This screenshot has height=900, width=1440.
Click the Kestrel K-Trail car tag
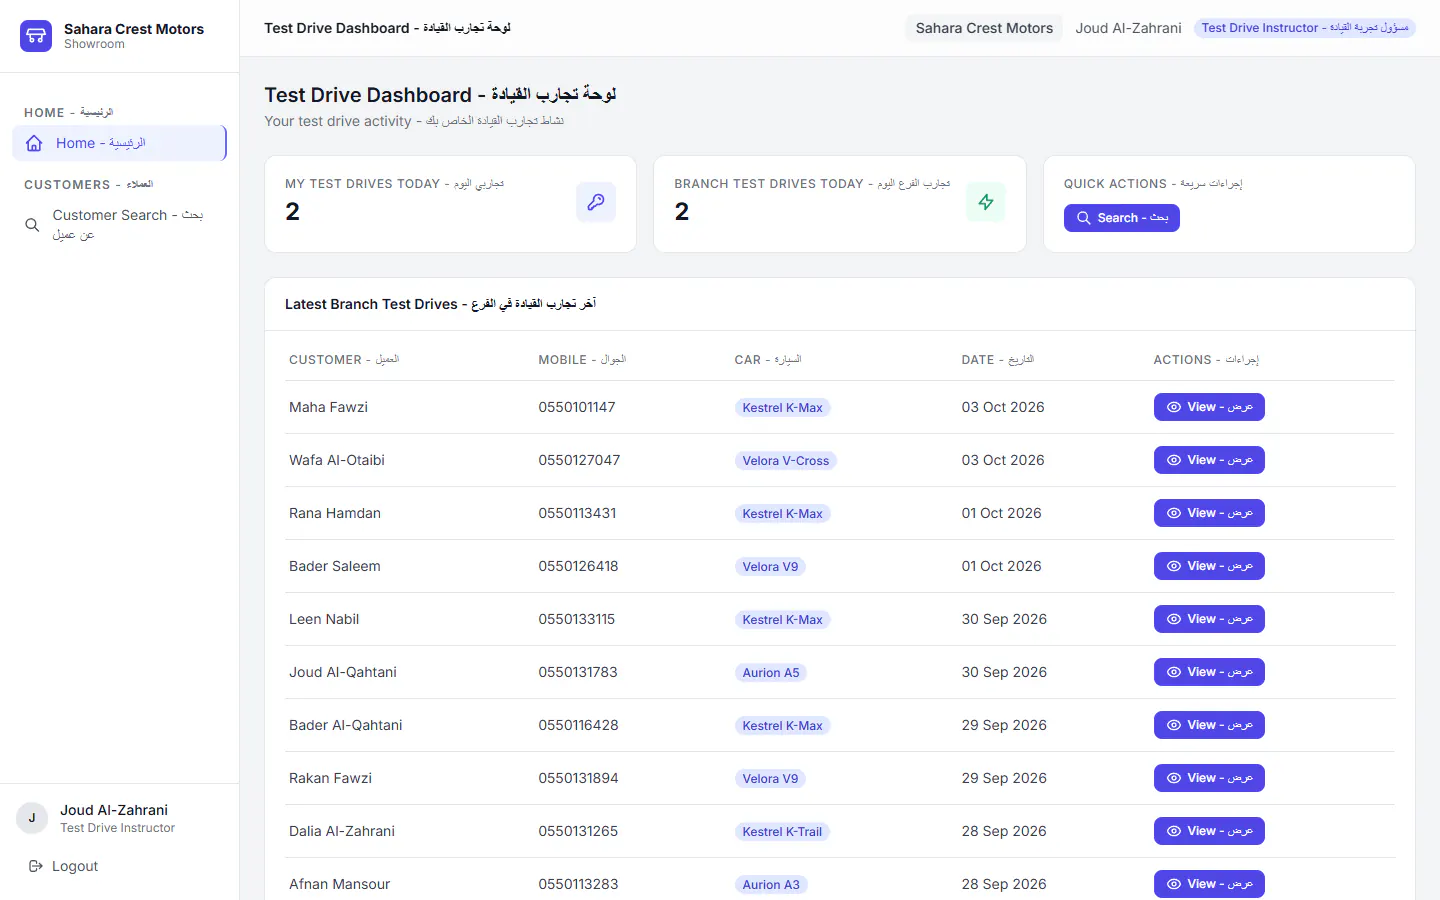click(x=782, y=831)
